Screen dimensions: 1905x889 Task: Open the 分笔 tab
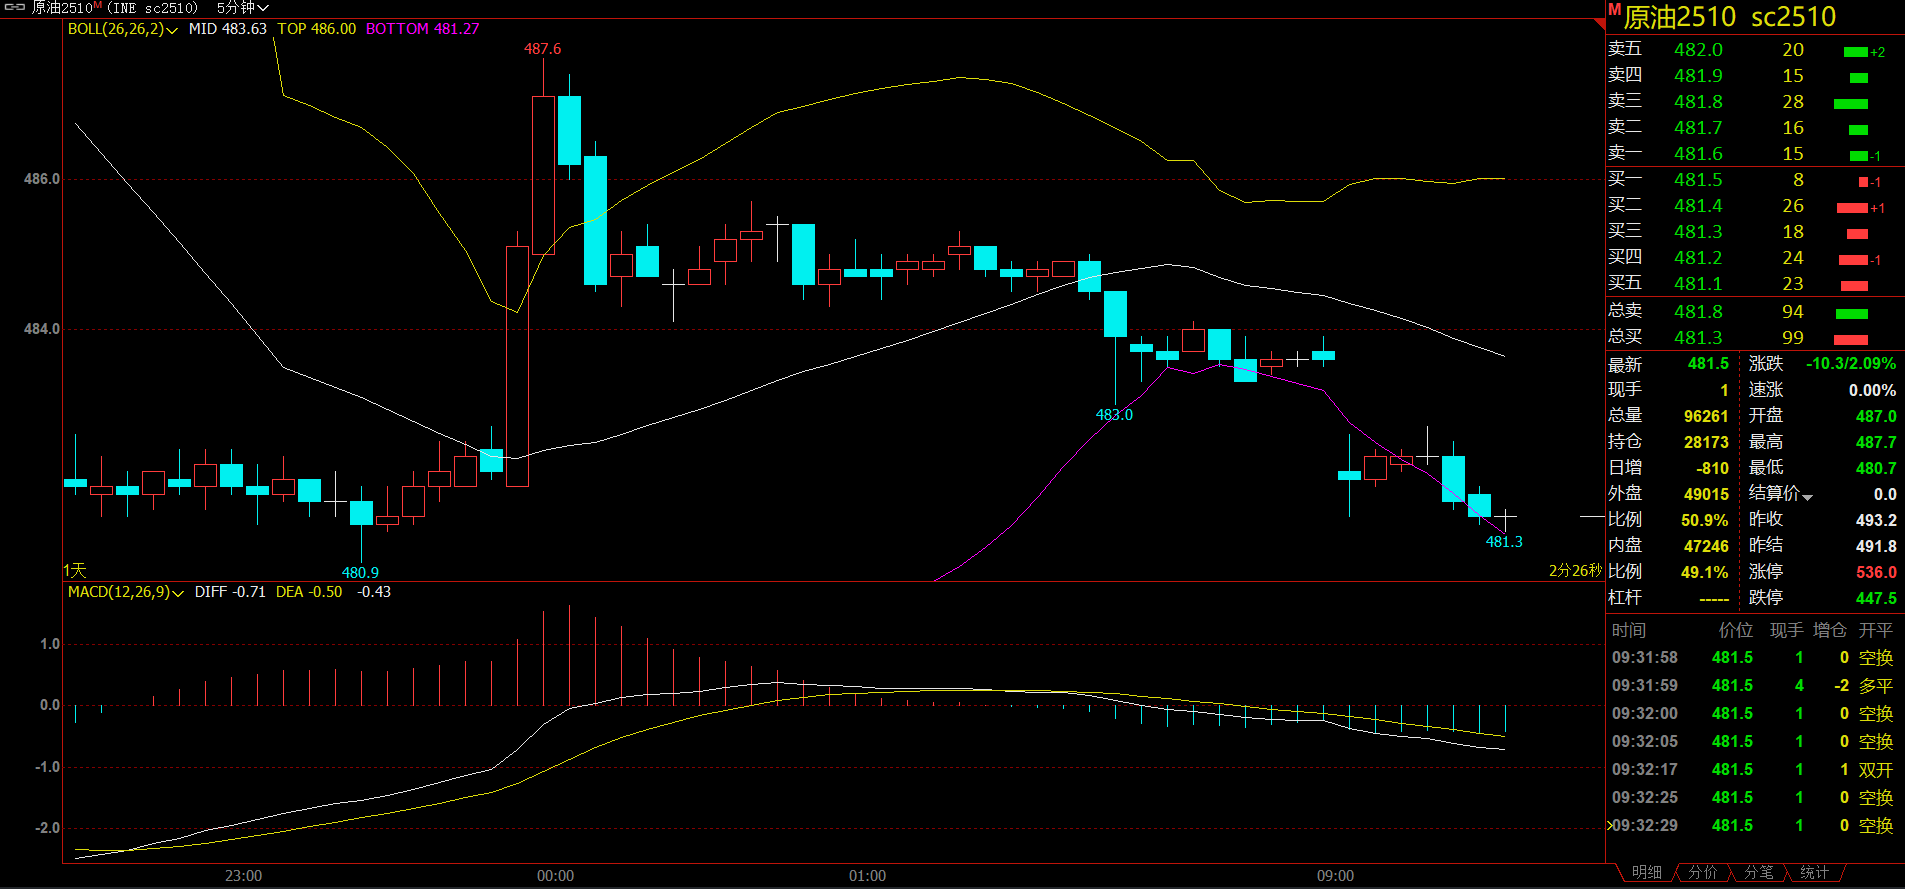point(1758,872)
